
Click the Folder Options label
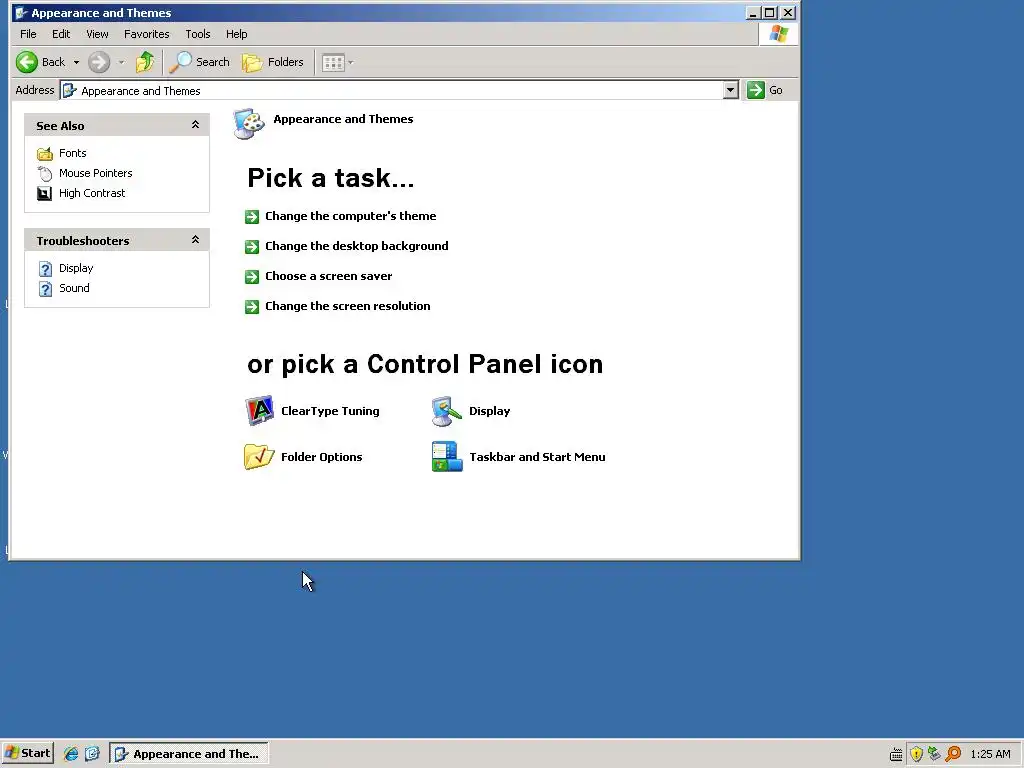(322, 456)
